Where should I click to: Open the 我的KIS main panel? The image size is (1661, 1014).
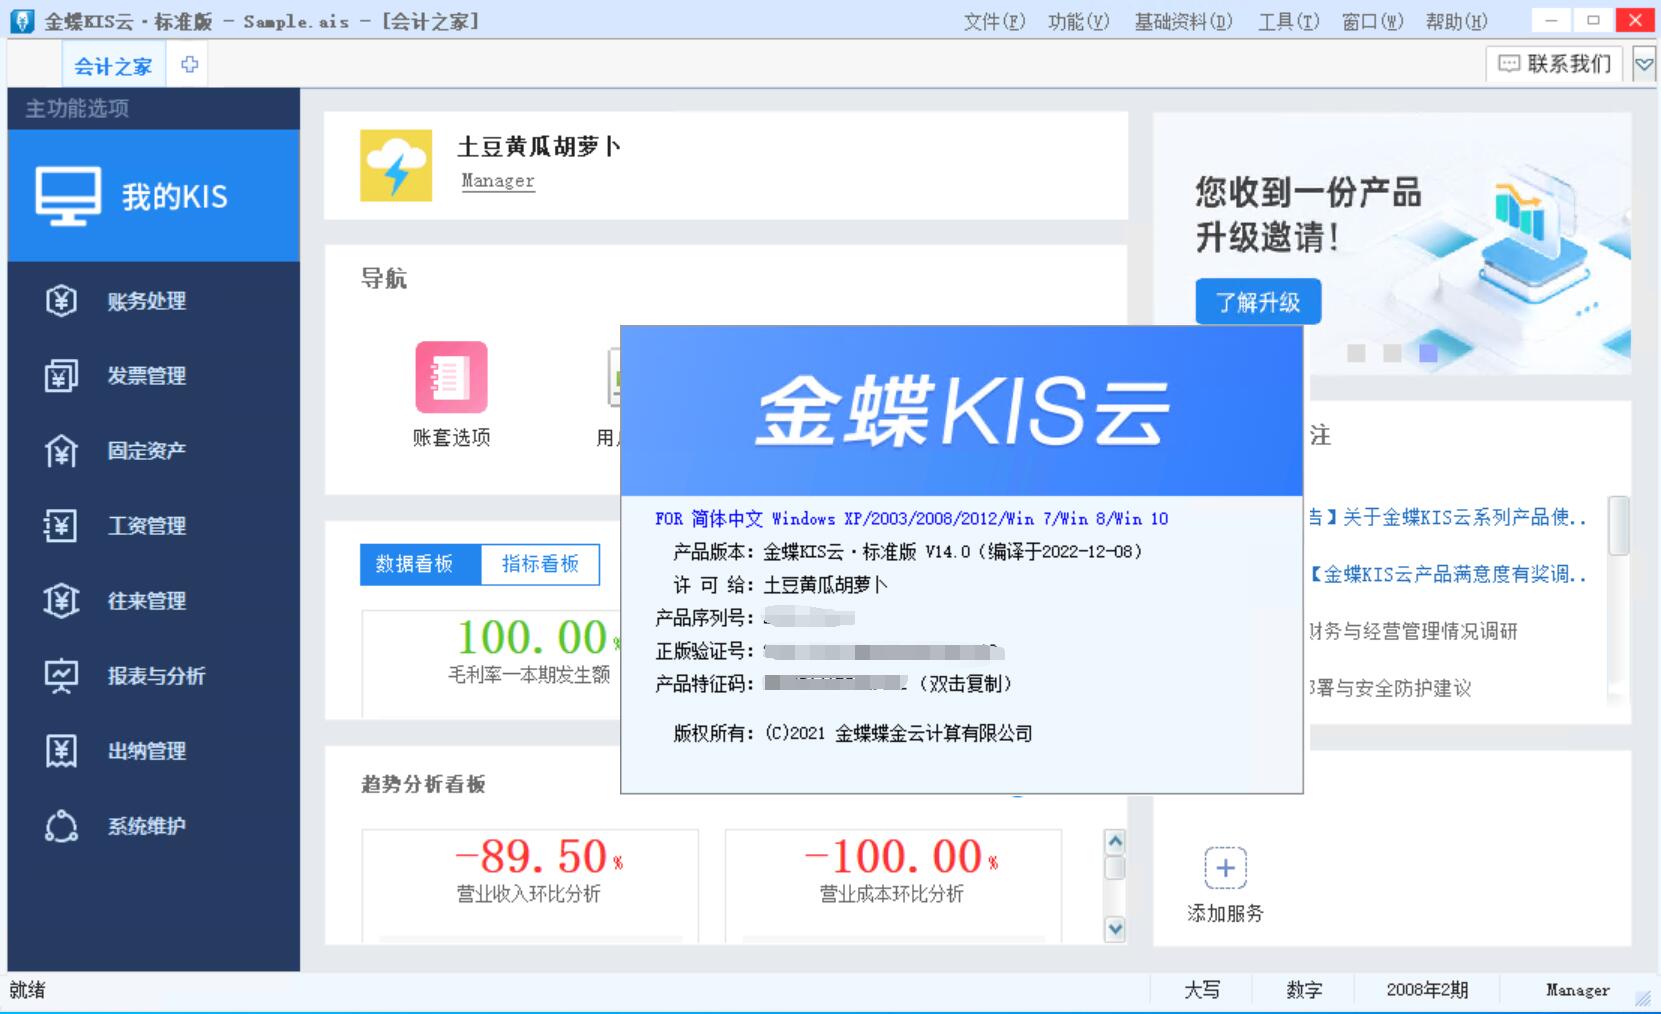tap(153, 196)
